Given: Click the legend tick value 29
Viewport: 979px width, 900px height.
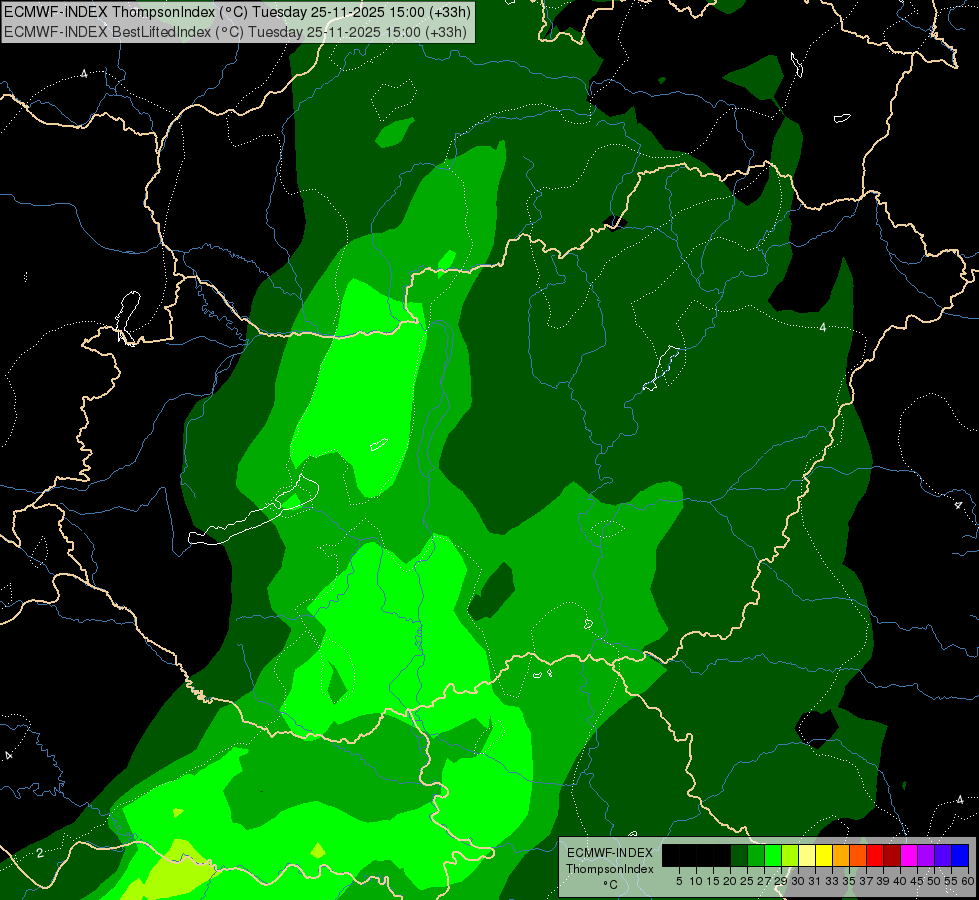Looking at the screenshot, I should pyautogui.click(x=780, y=881).
